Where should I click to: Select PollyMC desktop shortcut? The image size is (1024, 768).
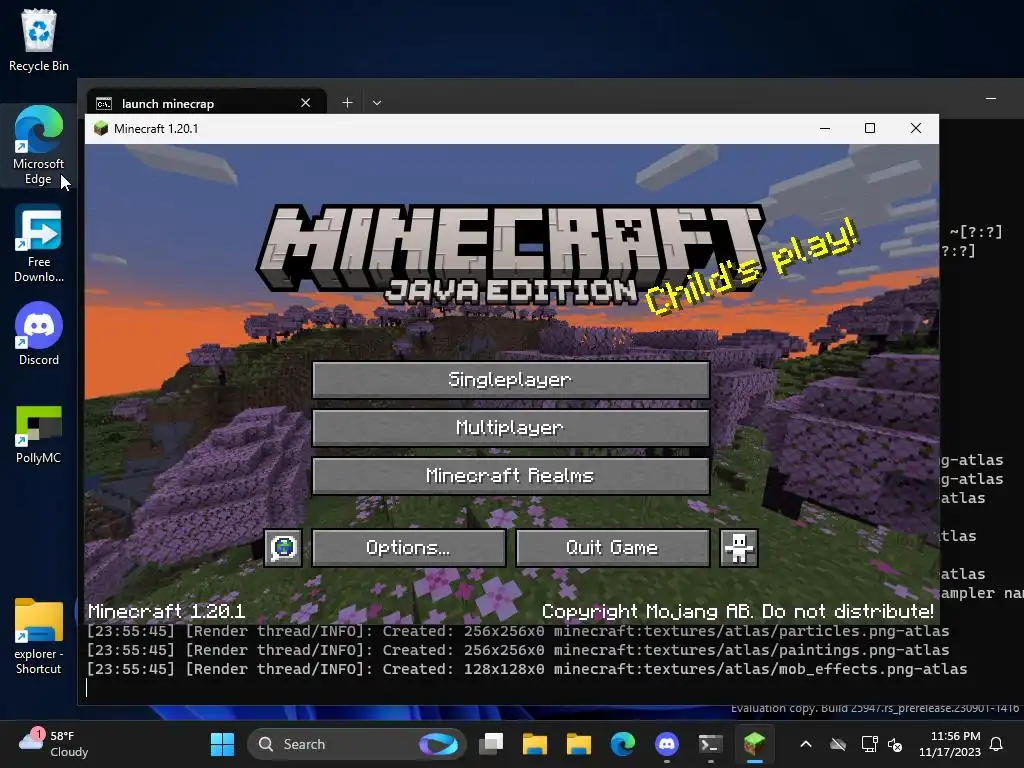point(39,434)
